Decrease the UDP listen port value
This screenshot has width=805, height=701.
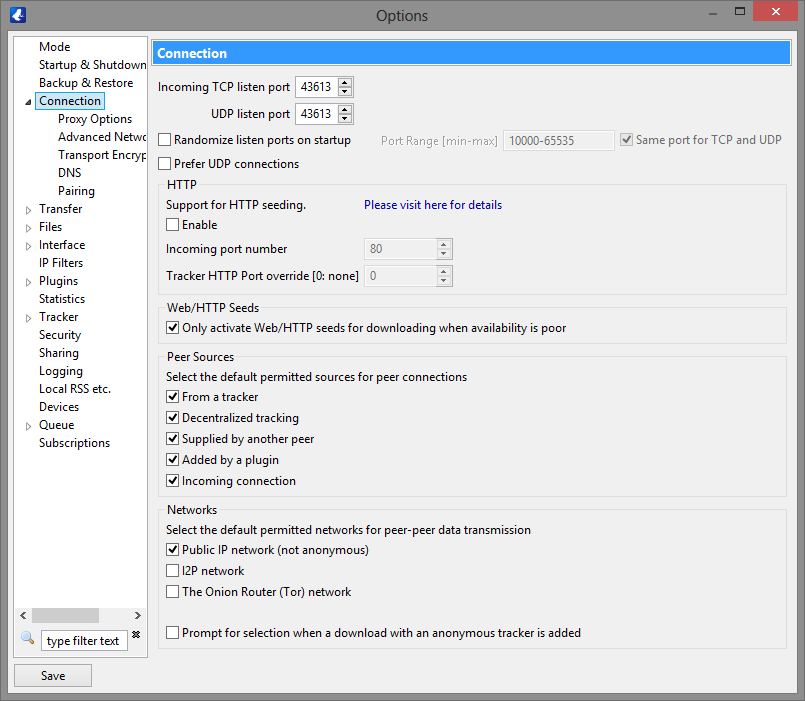tap(345, 119)
